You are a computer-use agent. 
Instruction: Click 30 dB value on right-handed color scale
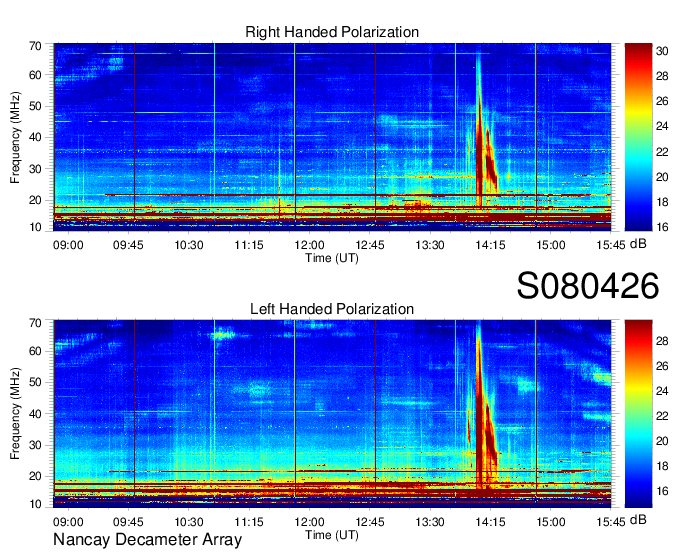[662, 51]
